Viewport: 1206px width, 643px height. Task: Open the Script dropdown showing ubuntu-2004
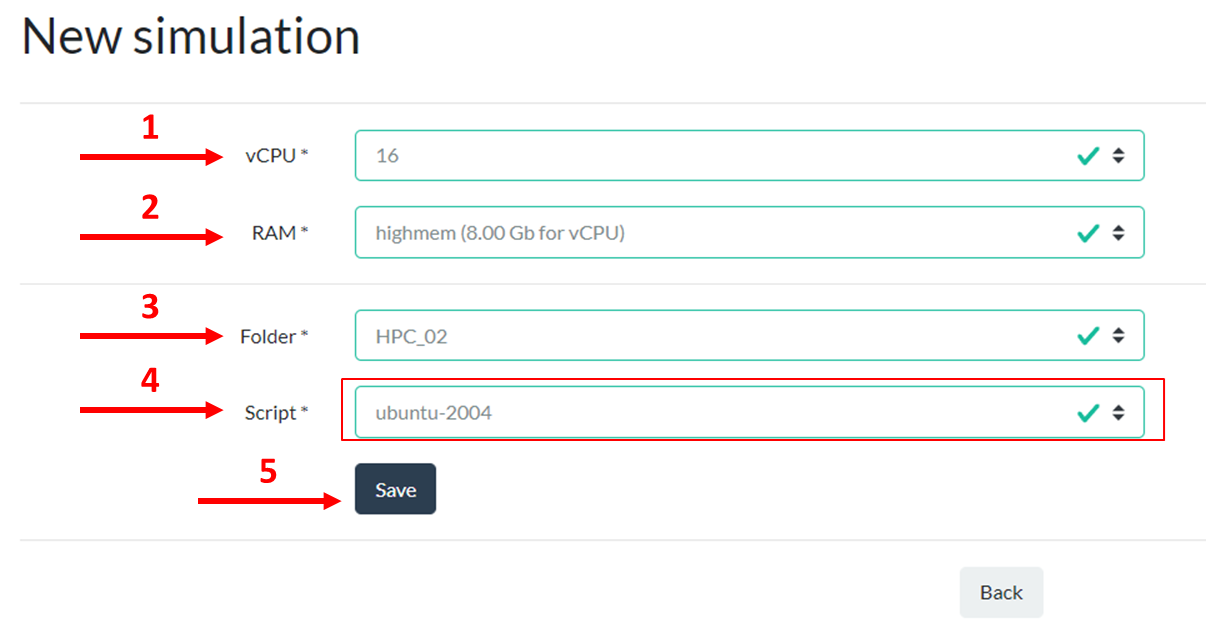click(x=700, y=411)
